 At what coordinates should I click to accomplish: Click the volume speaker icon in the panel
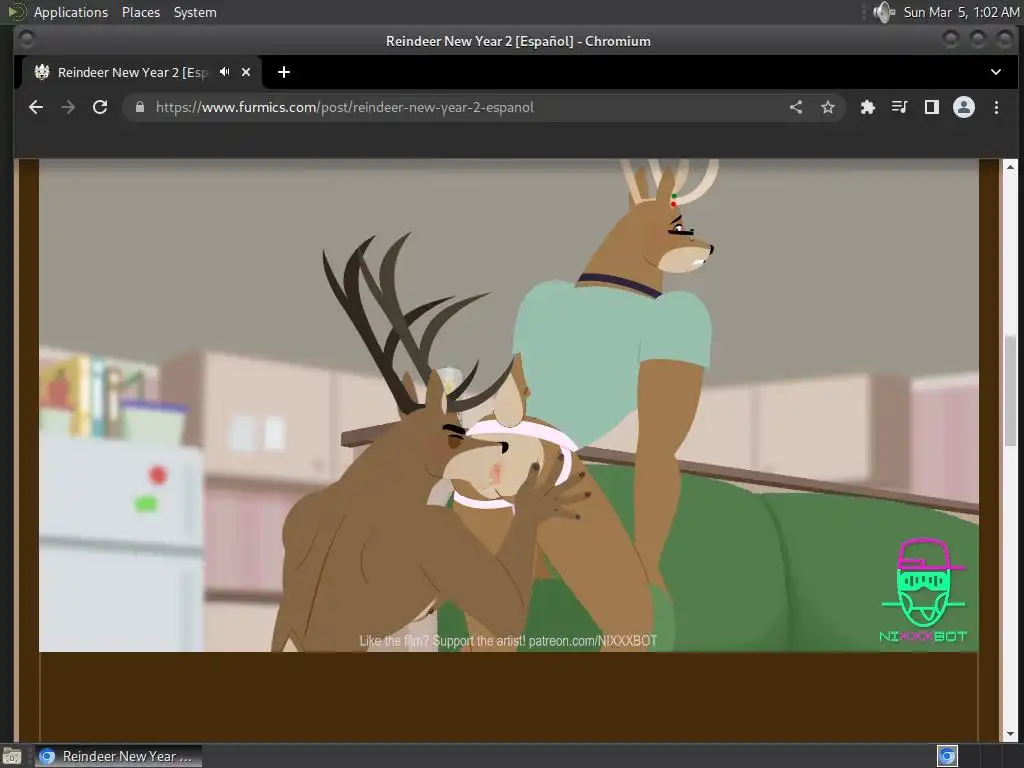884,12
